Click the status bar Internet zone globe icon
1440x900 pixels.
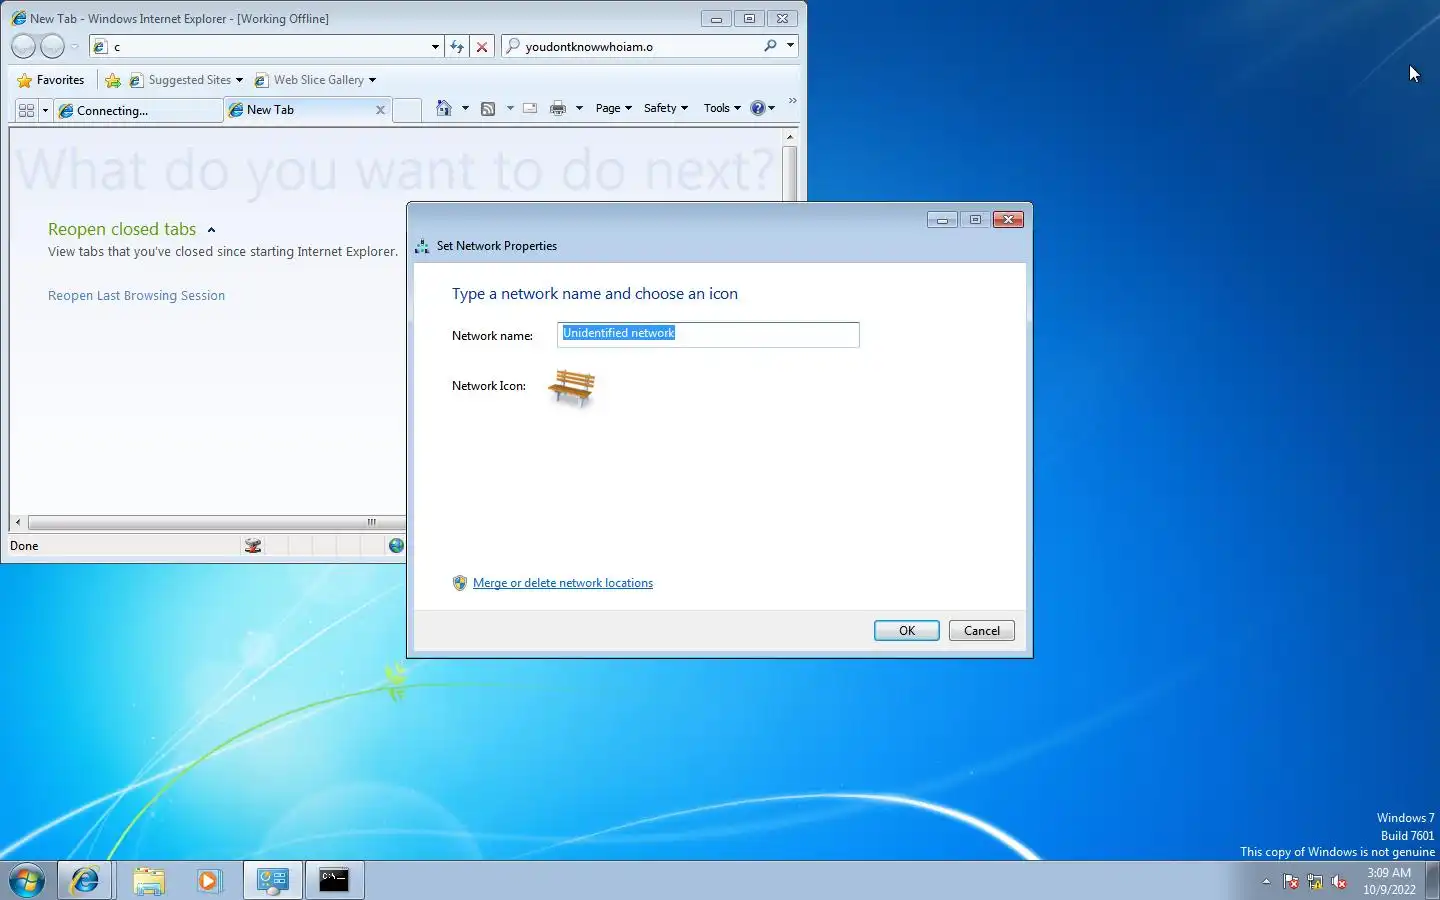pyautogui.click(x=396, y=546)
